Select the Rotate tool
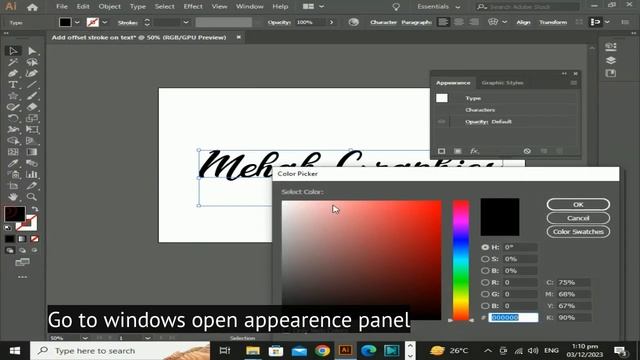The width and height of the screenshot is (640, 360). tap(13, 118)
